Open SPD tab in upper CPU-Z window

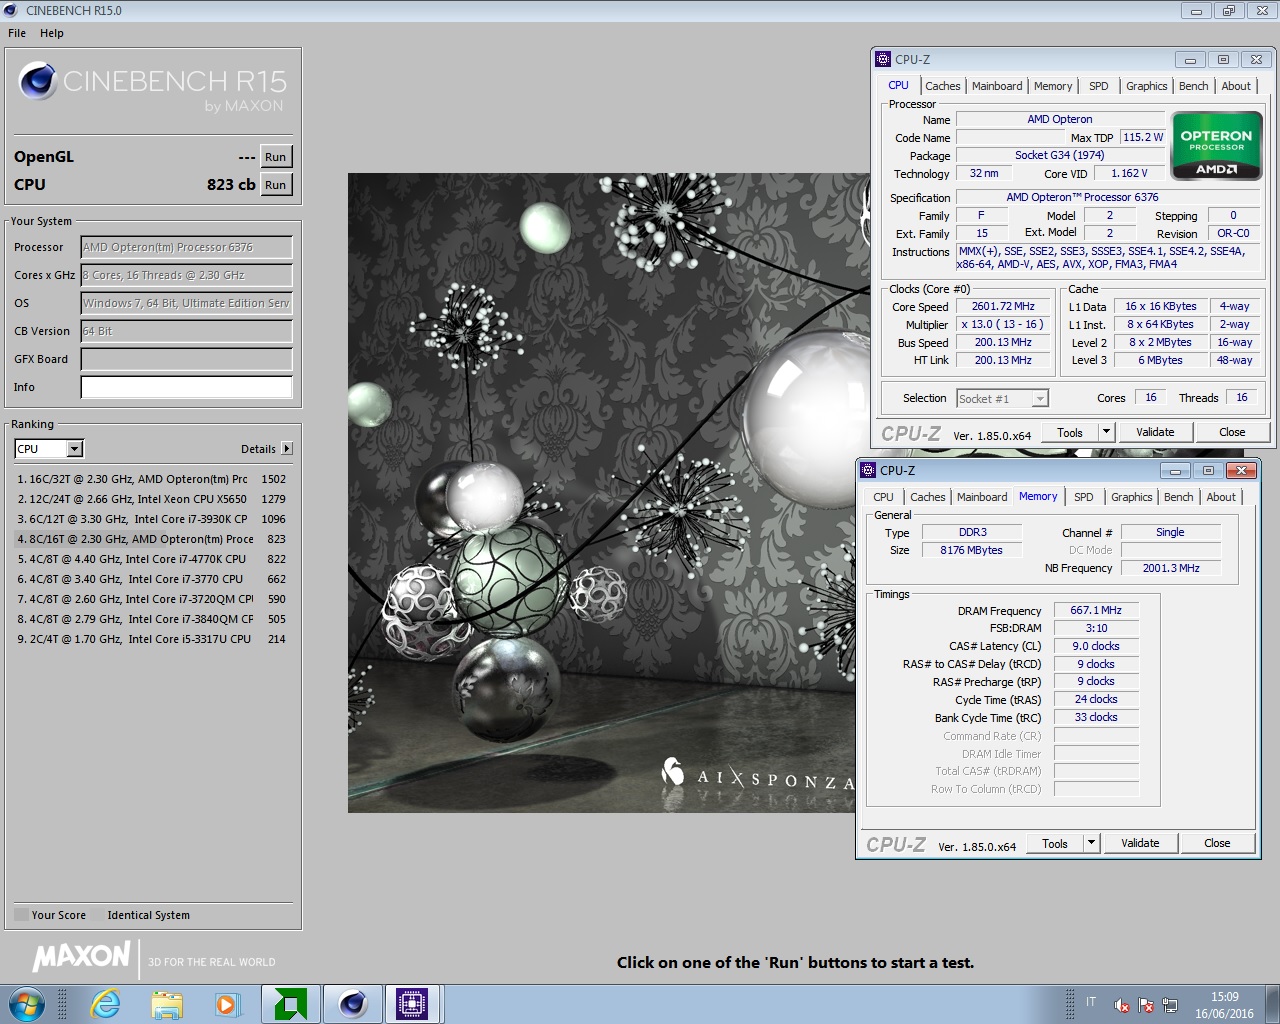(1098, 86)
